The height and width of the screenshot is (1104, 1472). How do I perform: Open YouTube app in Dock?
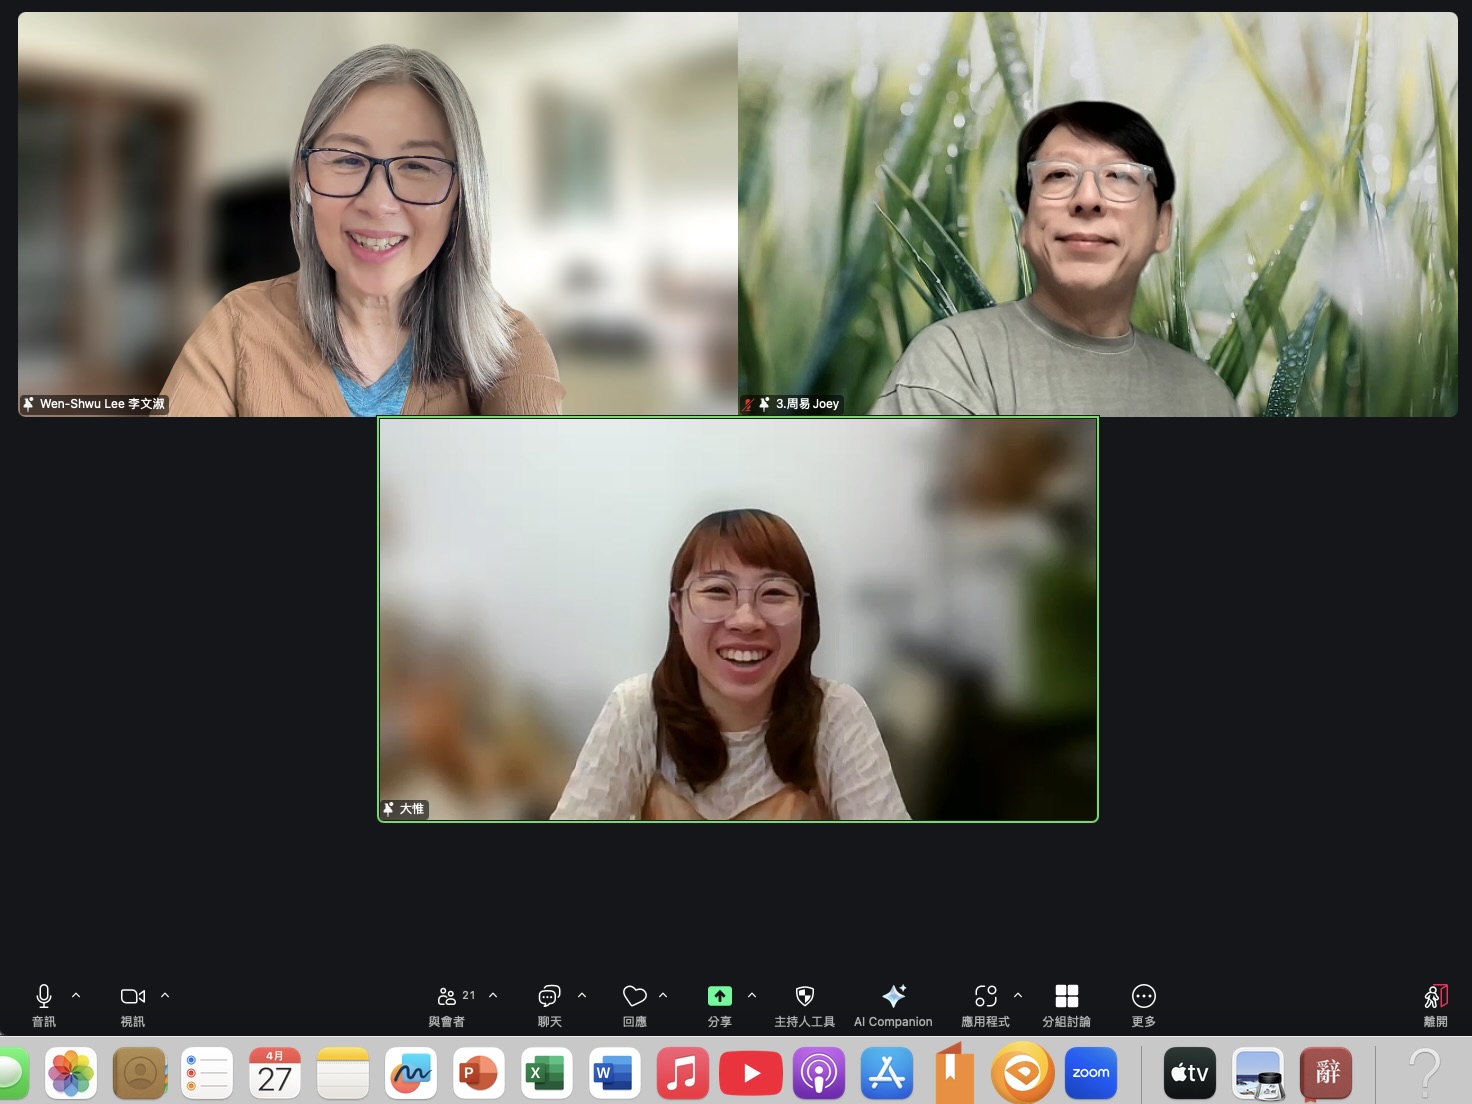751,1074
